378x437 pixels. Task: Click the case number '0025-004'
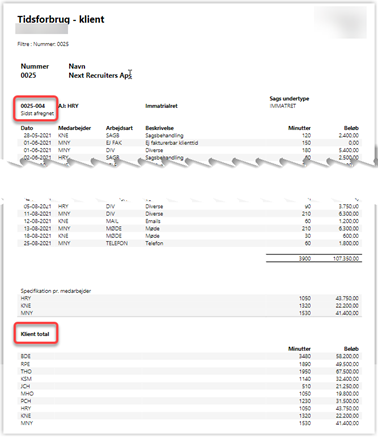(x=33, y=106)
